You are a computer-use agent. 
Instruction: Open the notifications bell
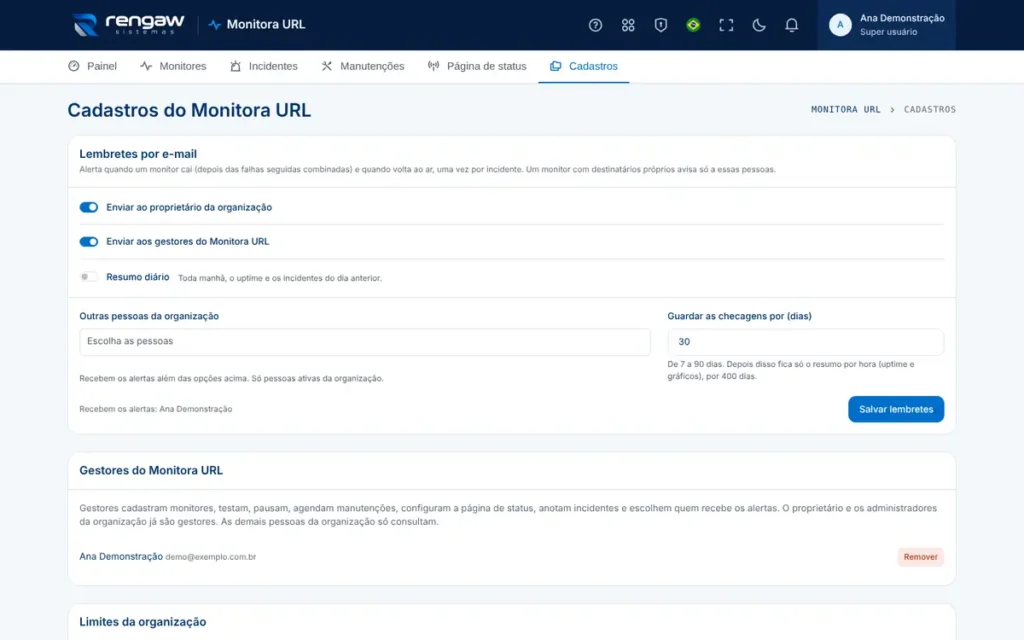(x=791, y=25)
